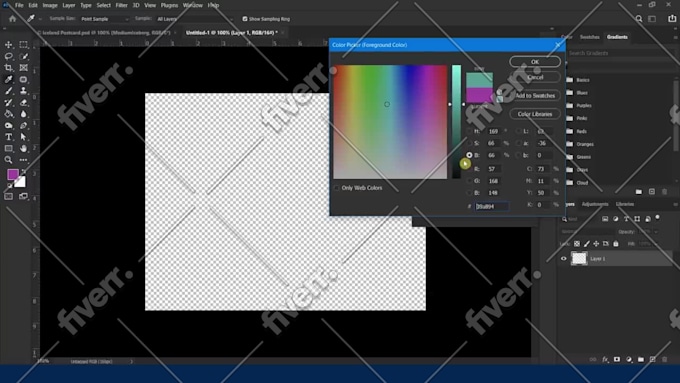Open the Sample Size dropdown
This screenshot has width=680, height=383.
click(105, 19)
